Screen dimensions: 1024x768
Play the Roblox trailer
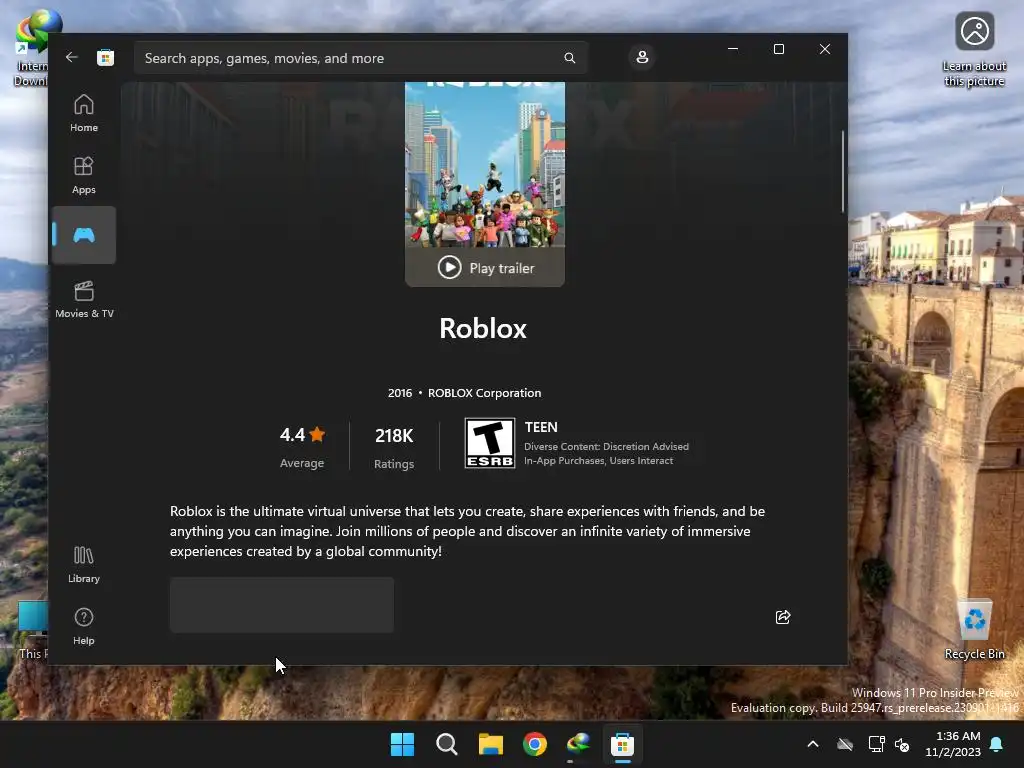coord(485,268)
